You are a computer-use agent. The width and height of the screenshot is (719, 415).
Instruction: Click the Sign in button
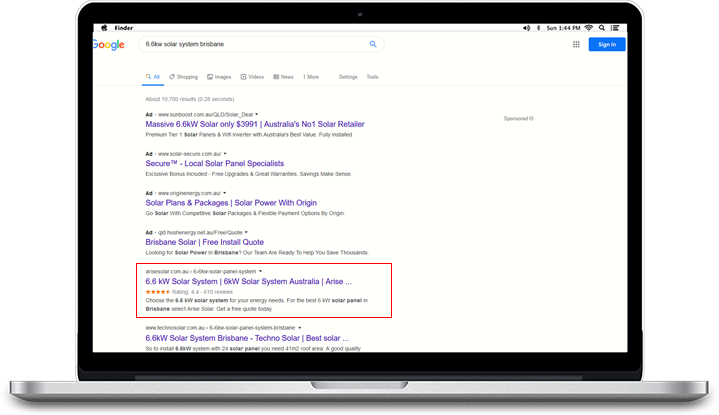(607, 44)
